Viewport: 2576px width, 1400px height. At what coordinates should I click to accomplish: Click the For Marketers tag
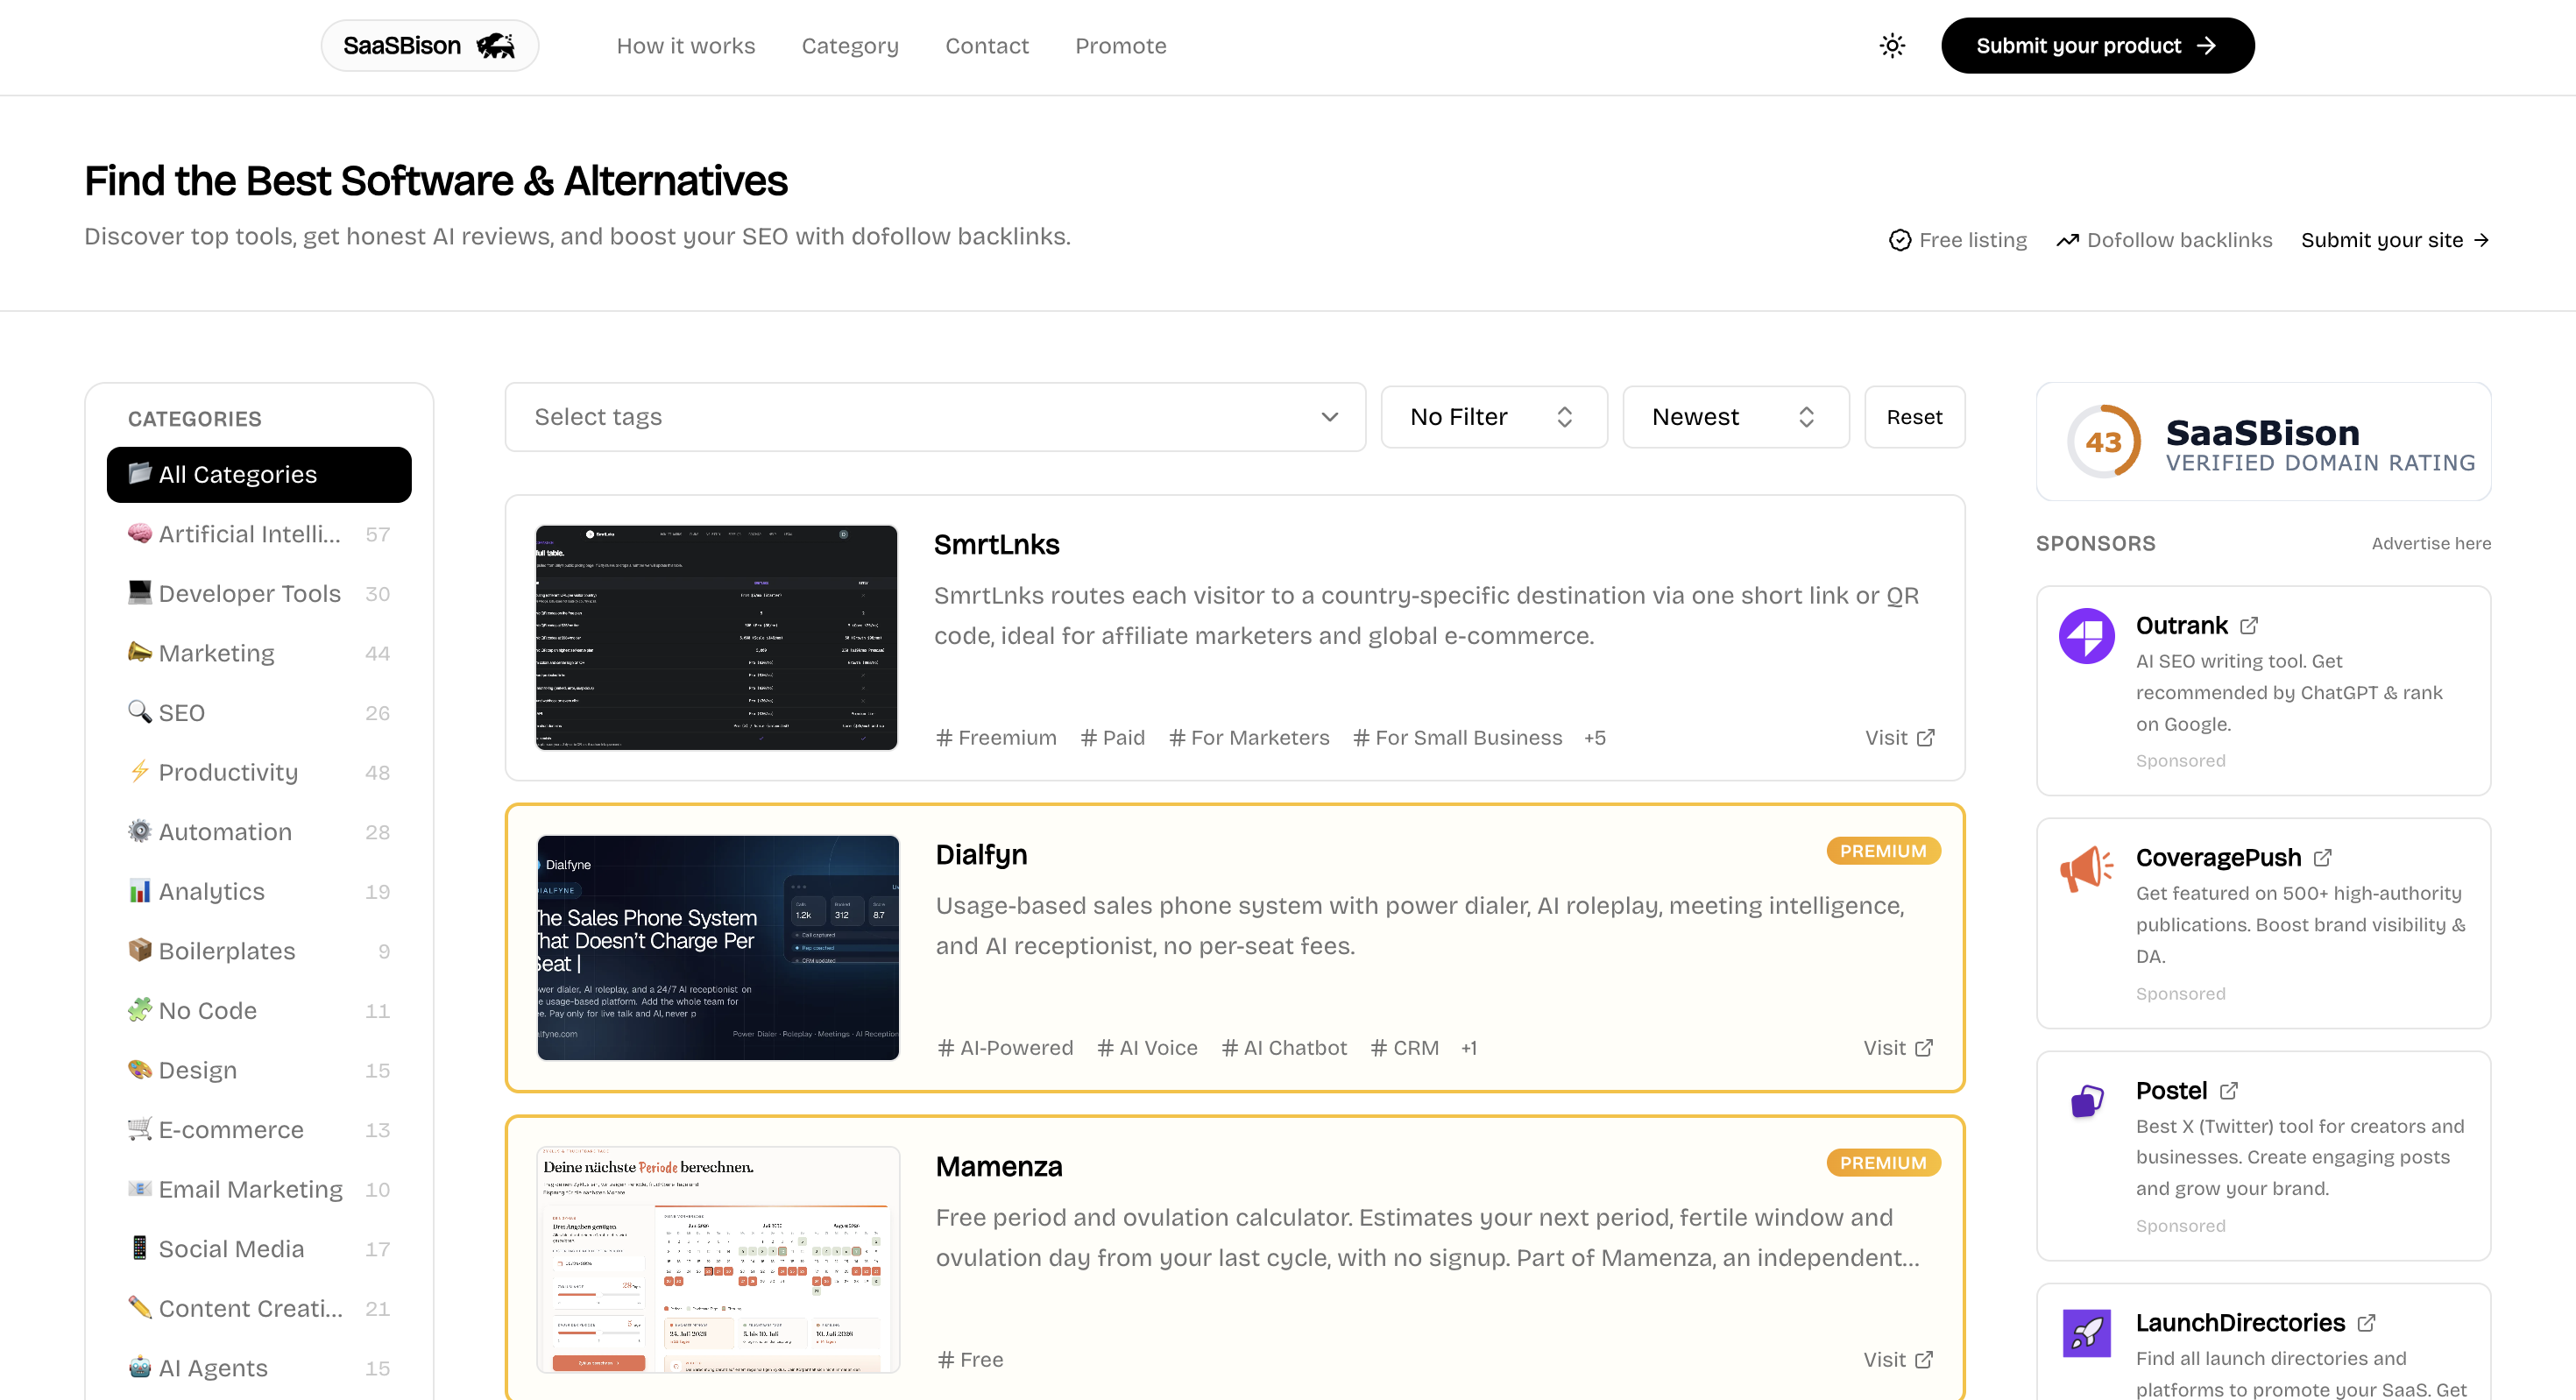click(1249, 738)
